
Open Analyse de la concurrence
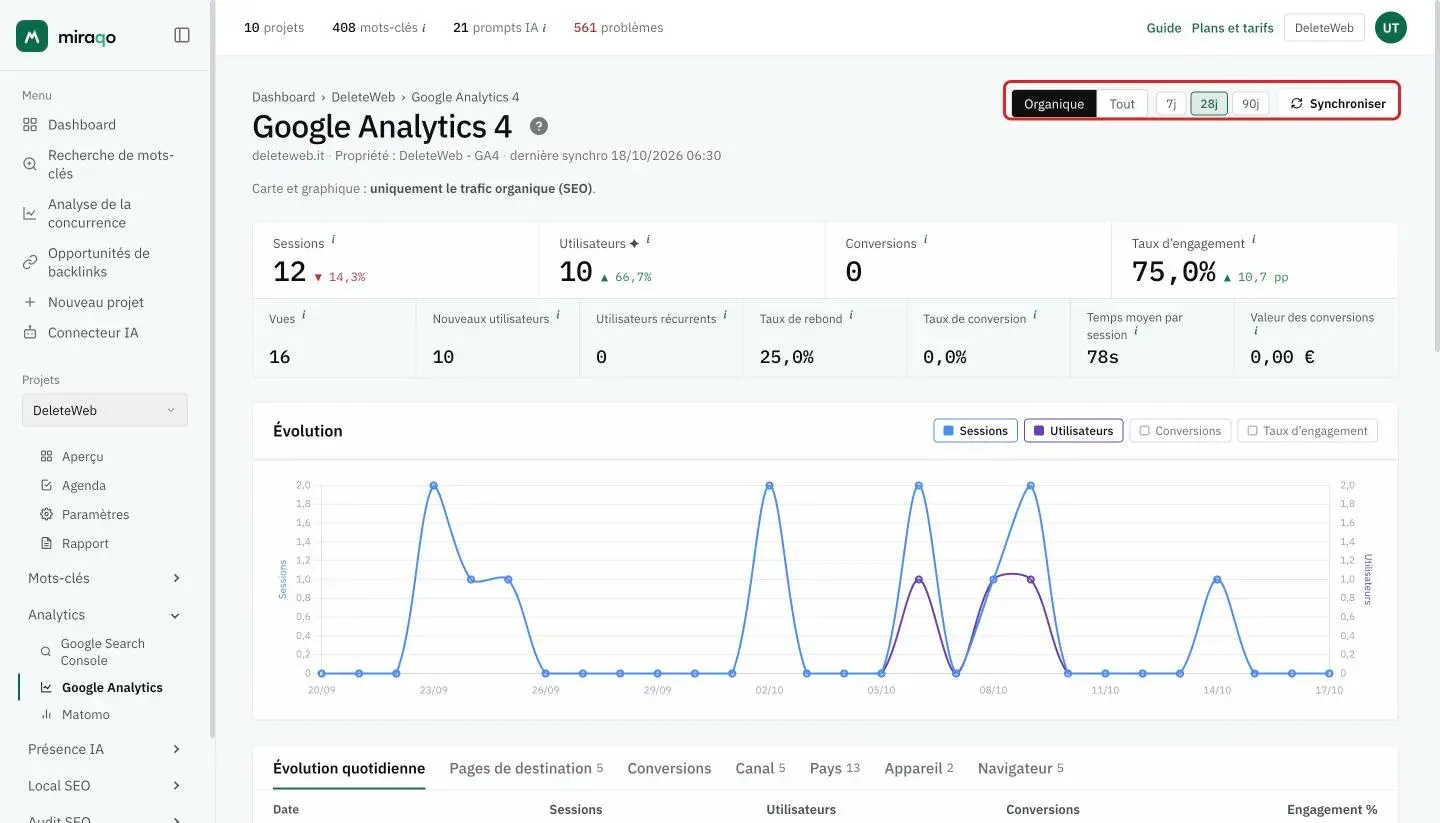coord(100,213)
